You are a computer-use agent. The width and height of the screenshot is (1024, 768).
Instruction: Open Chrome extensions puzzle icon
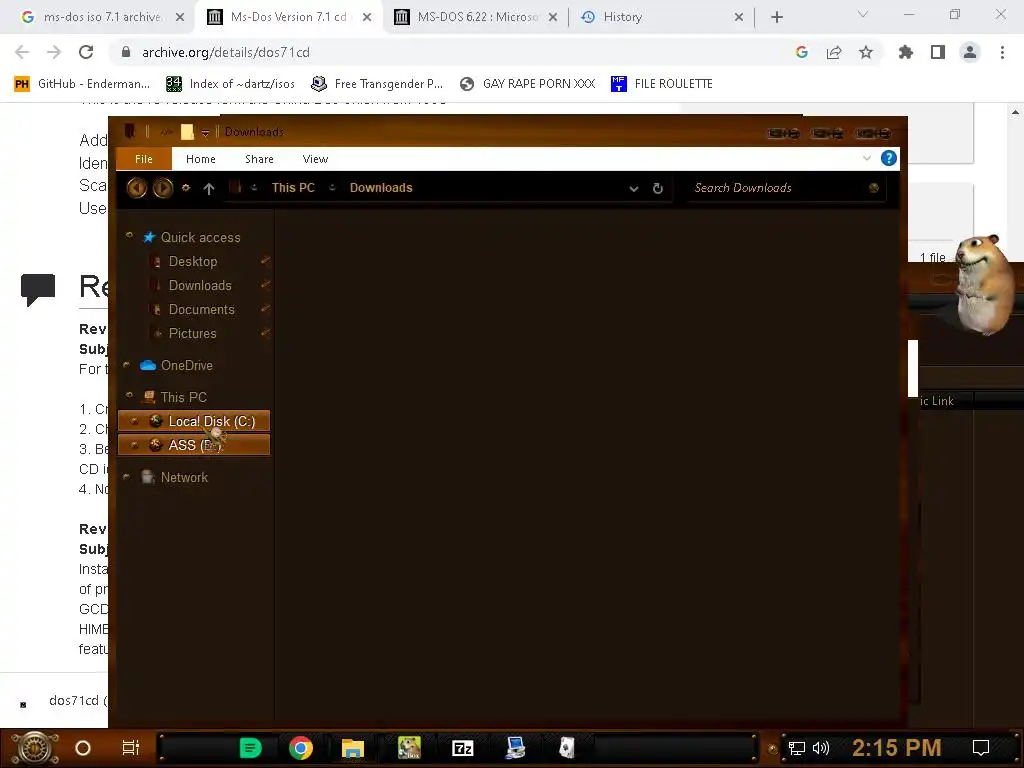point(905,52)
